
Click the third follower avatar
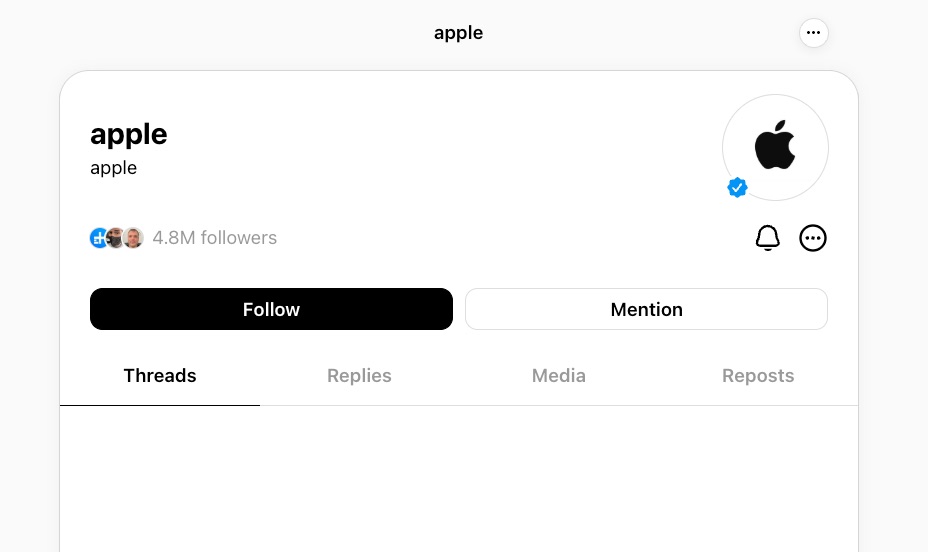pyautogui.click(x=134, y=238)
